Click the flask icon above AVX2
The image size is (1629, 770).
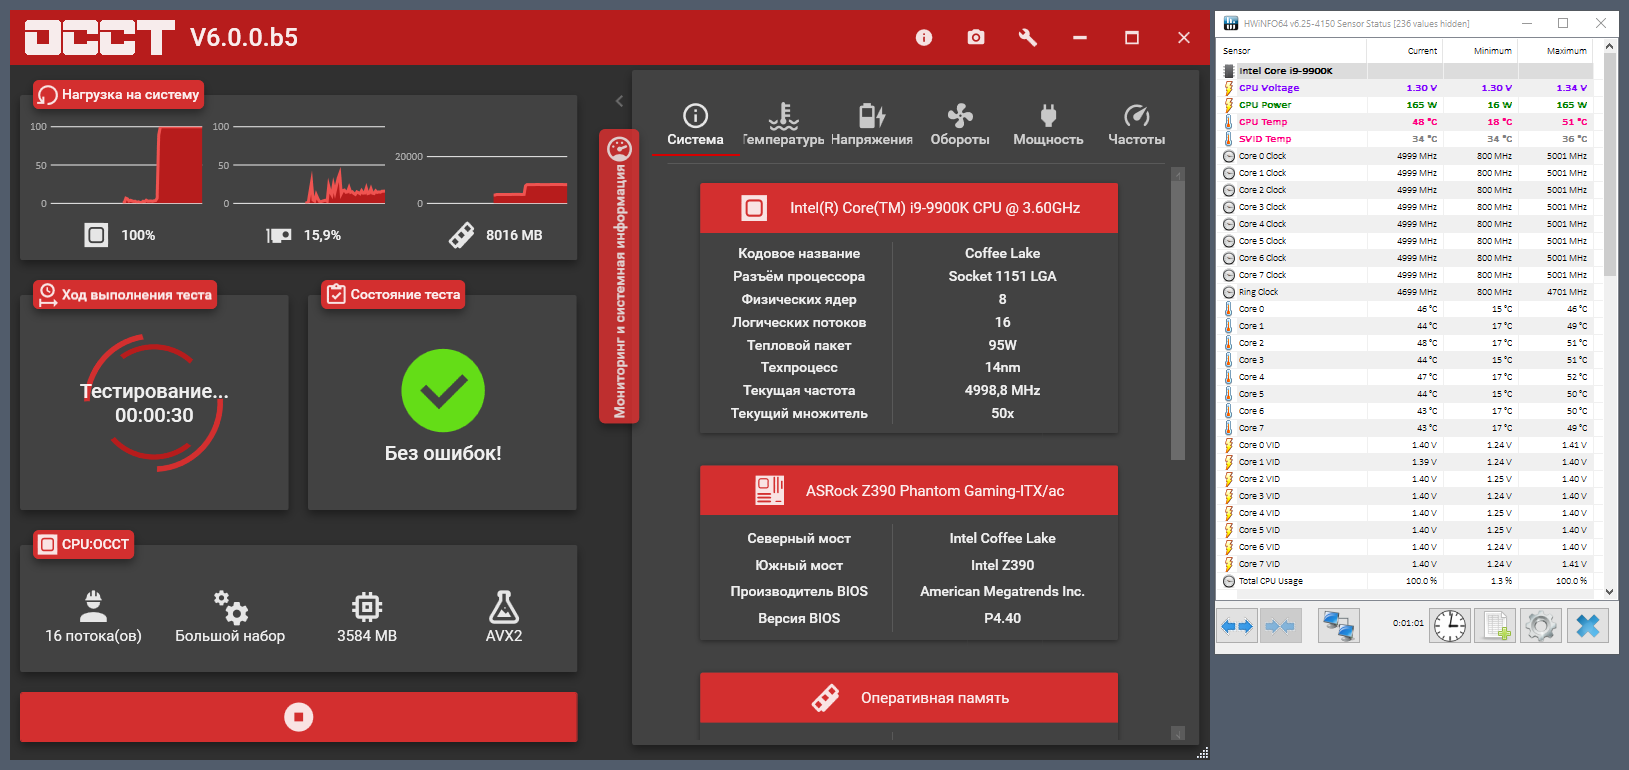point(504,606)
